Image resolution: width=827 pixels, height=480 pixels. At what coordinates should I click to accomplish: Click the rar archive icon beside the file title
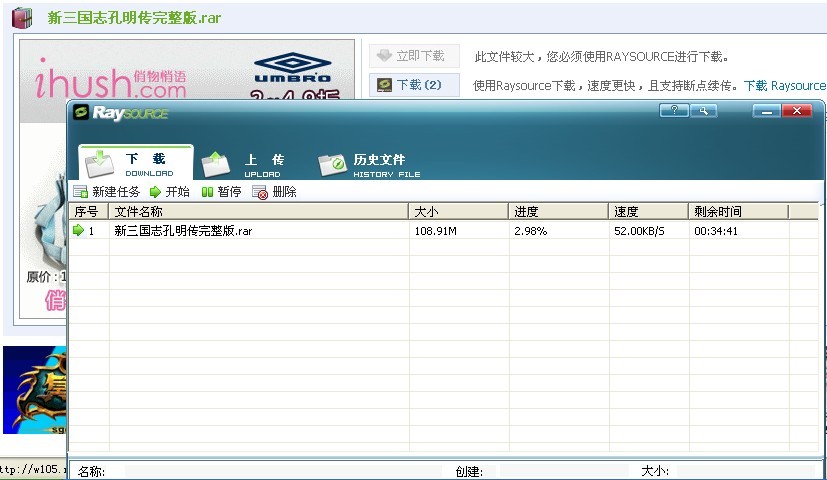point(22,18)
